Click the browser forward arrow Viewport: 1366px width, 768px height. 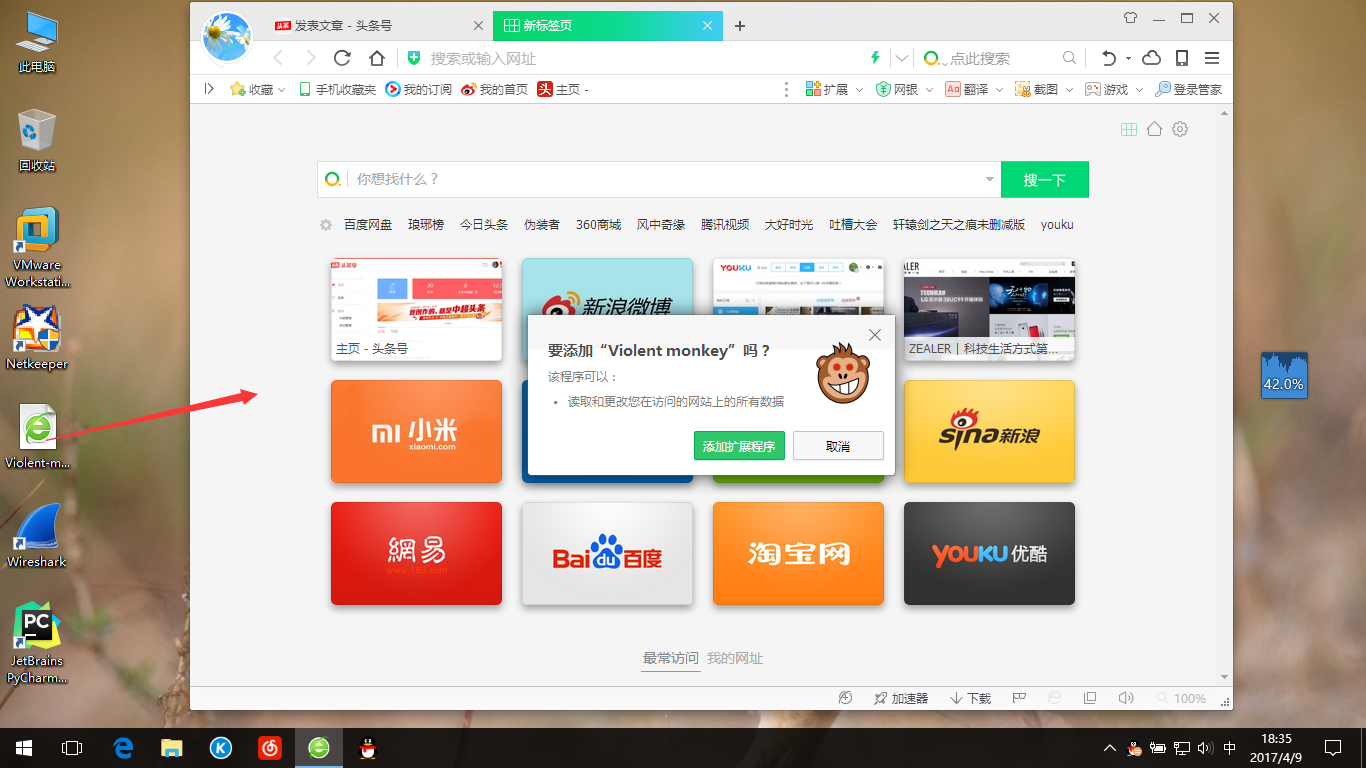point(311,58)
